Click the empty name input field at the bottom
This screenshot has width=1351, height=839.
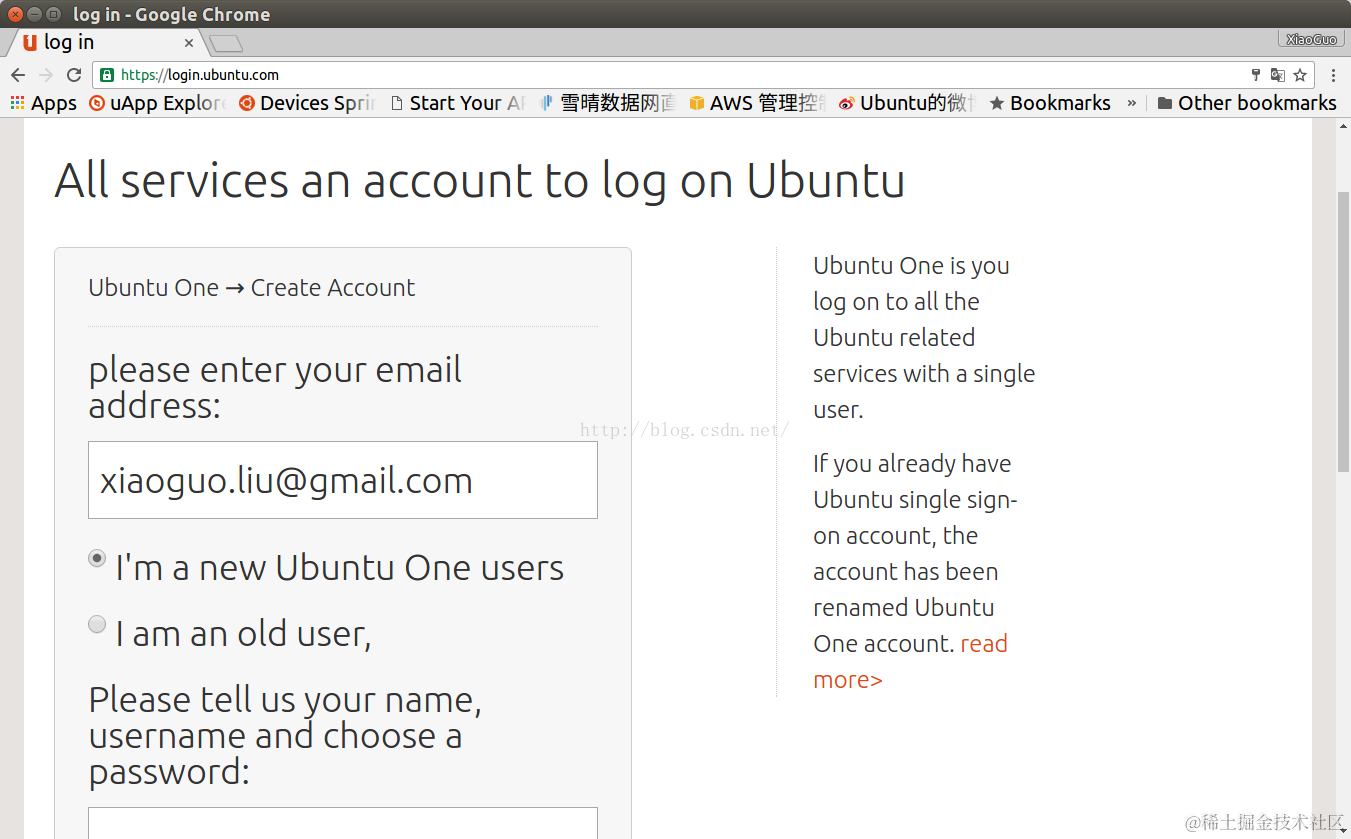click(x=343, y=823)
